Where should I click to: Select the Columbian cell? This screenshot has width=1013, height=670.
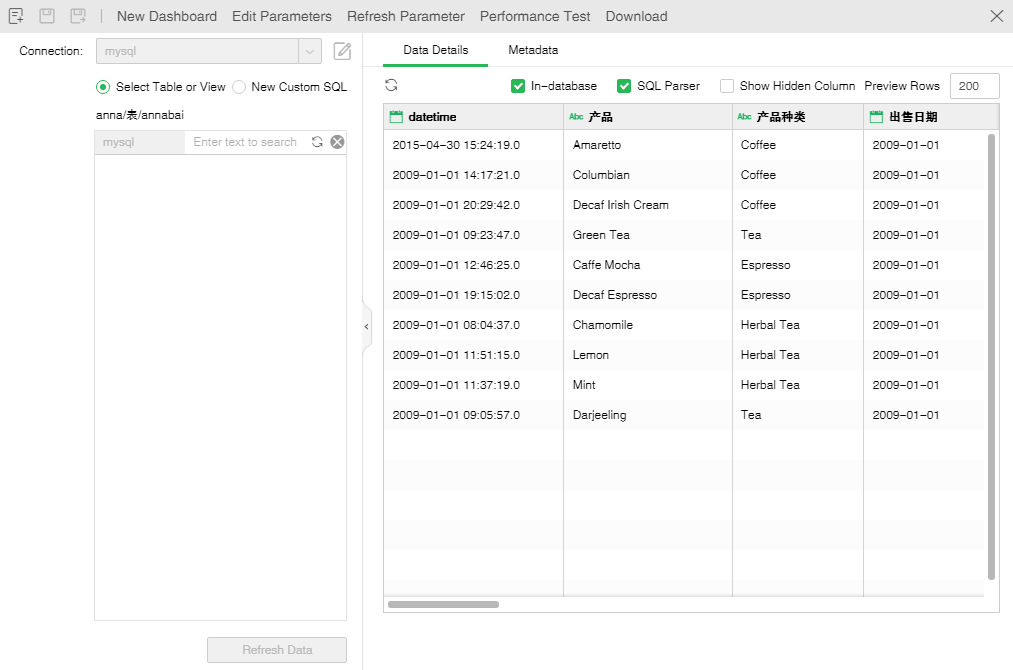click(x=648, y=175)
